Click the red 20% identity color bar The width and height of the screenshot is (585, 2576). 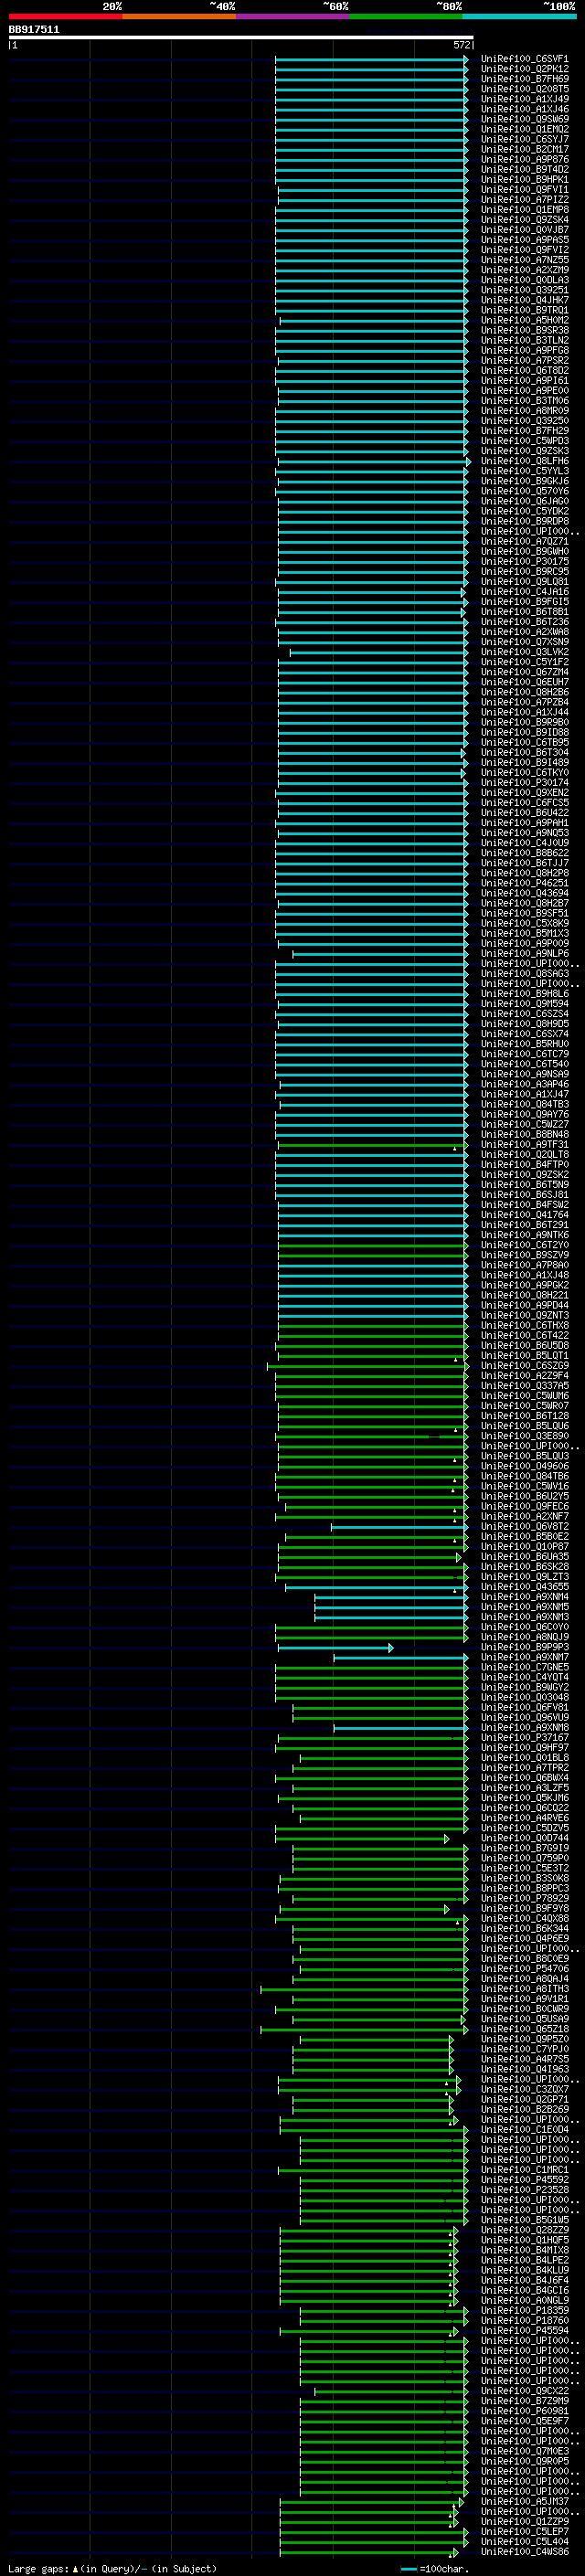point(65,16)
